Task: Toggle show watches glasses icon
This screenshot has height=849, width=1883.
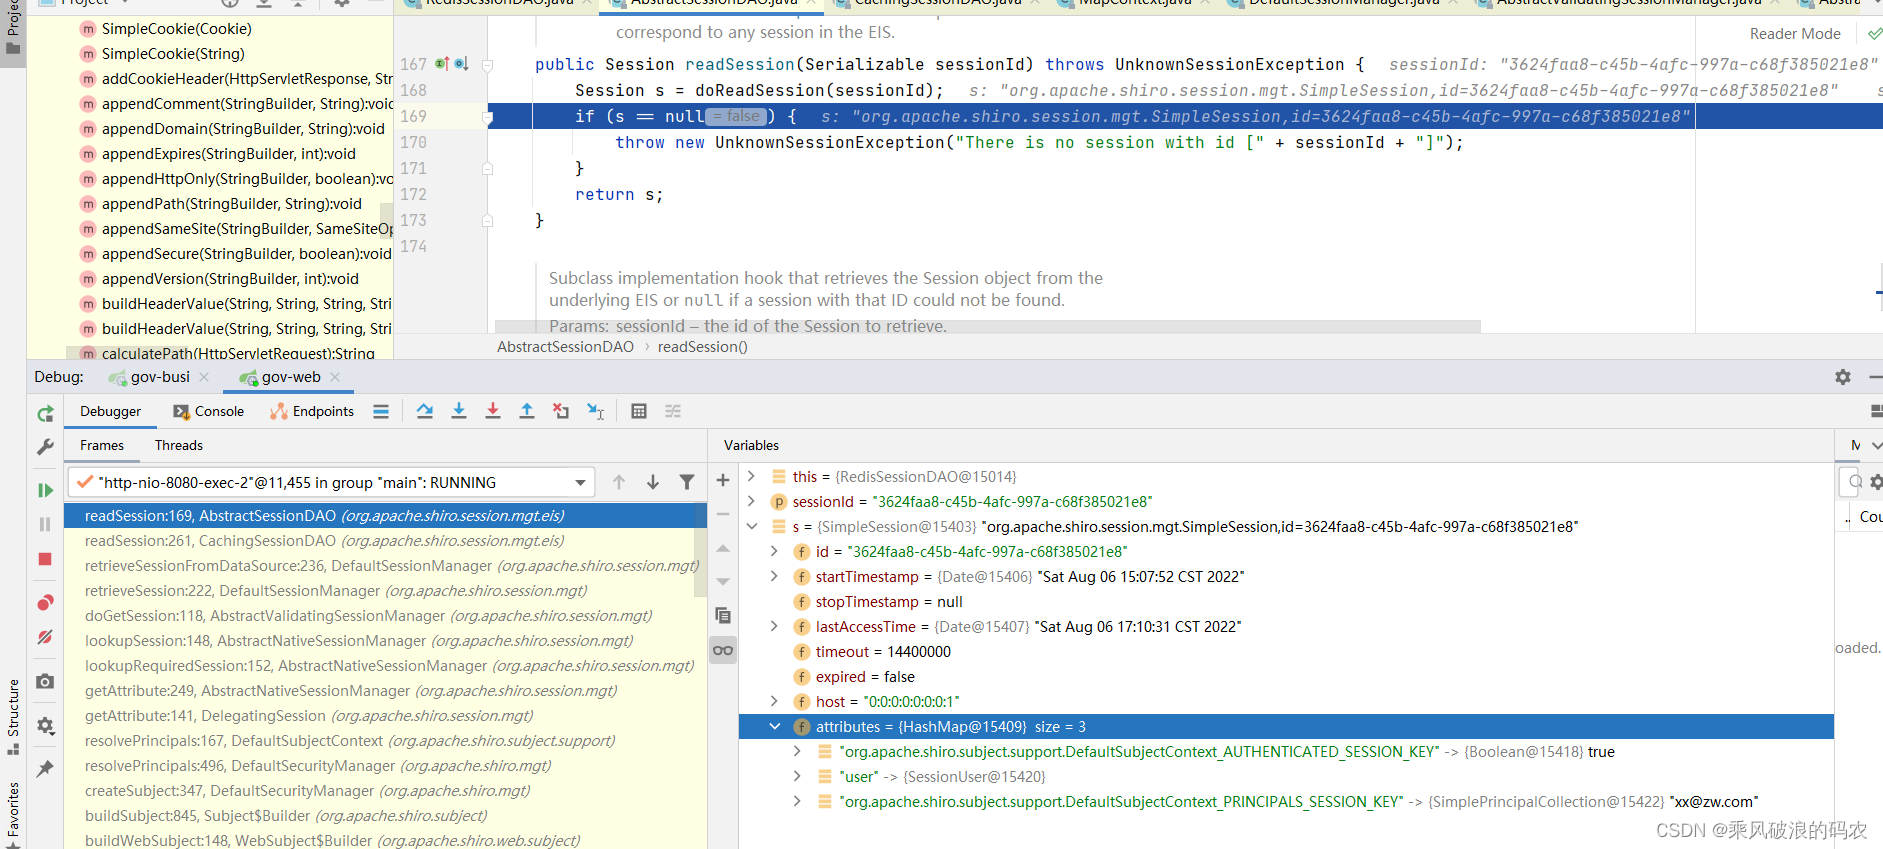Action: [x=723, y=650]
